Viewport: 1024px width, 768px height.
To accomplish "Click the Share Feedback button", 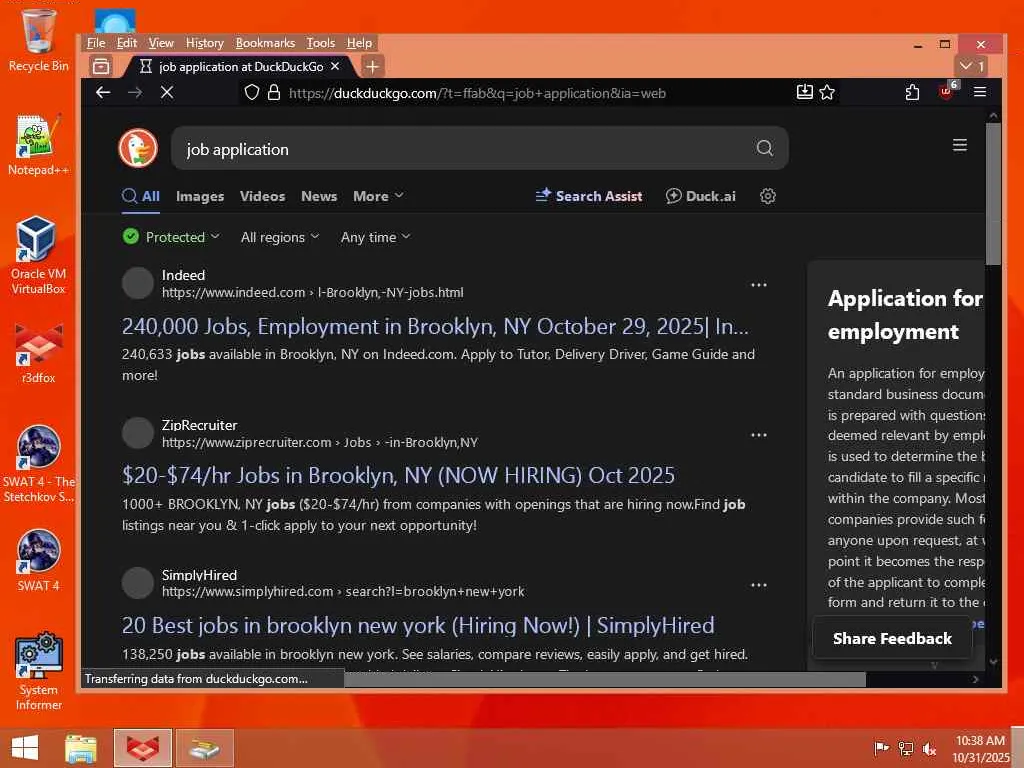I will tap(892, 639).
